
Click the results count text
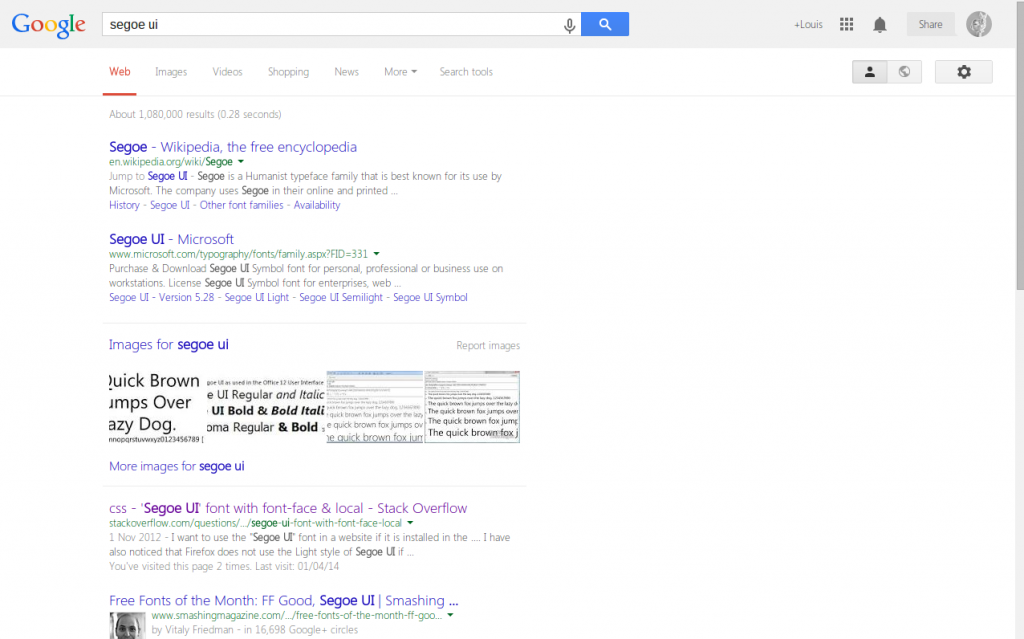[x=195, y=114]
